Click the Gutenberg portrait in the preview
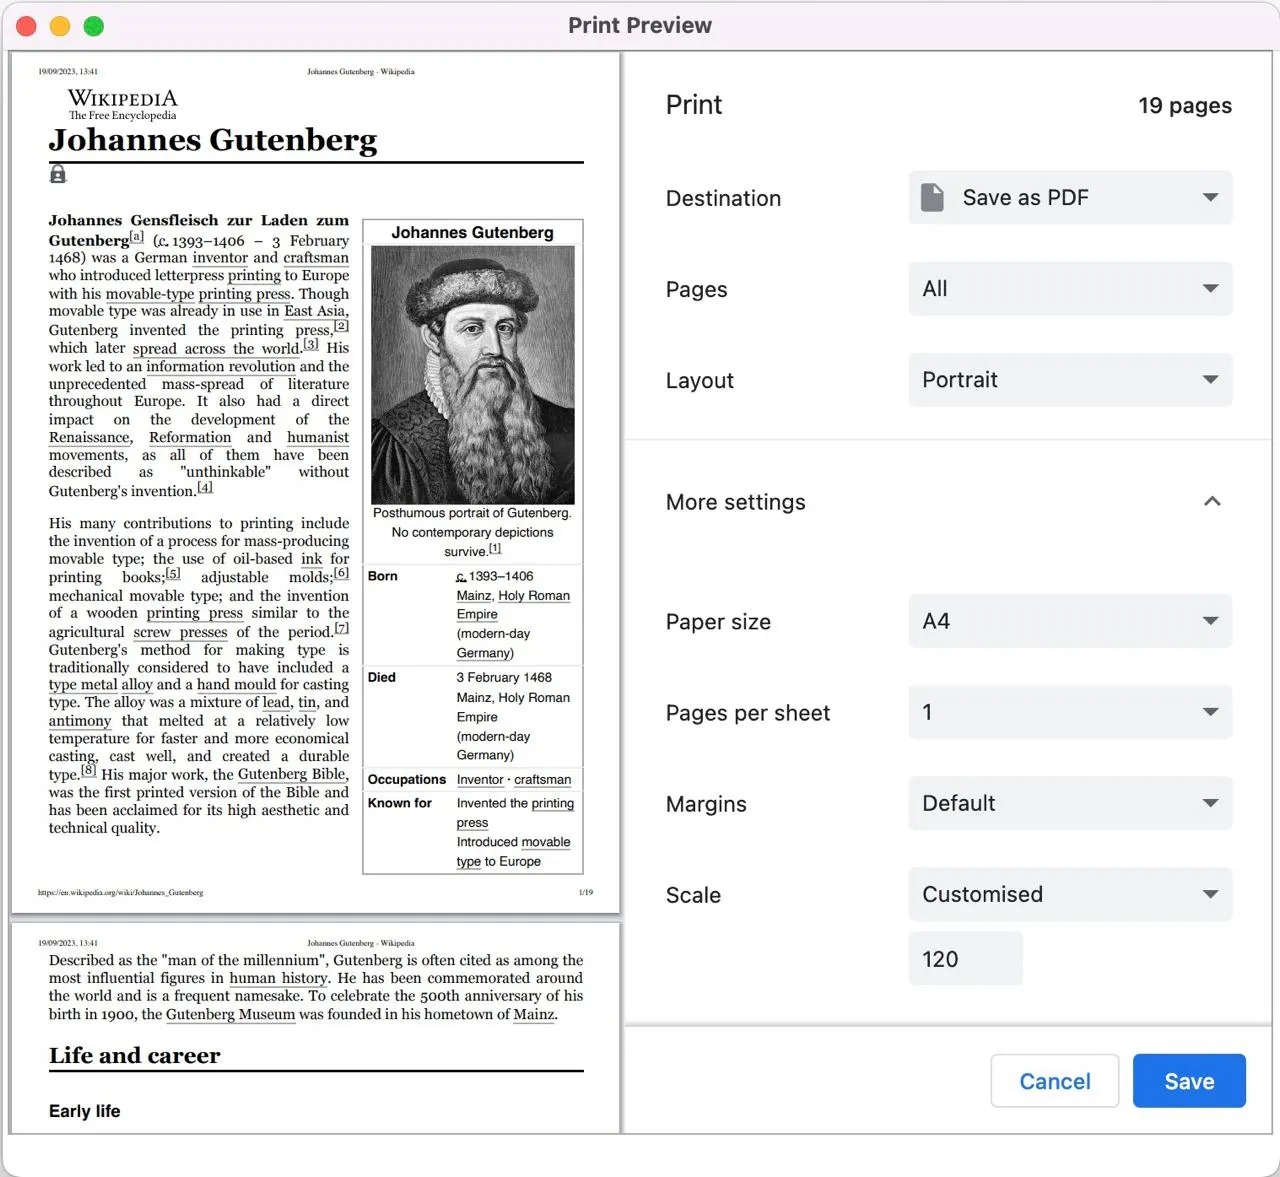Viewport: 1280px width, 1177px height. [x=472, y=373]
